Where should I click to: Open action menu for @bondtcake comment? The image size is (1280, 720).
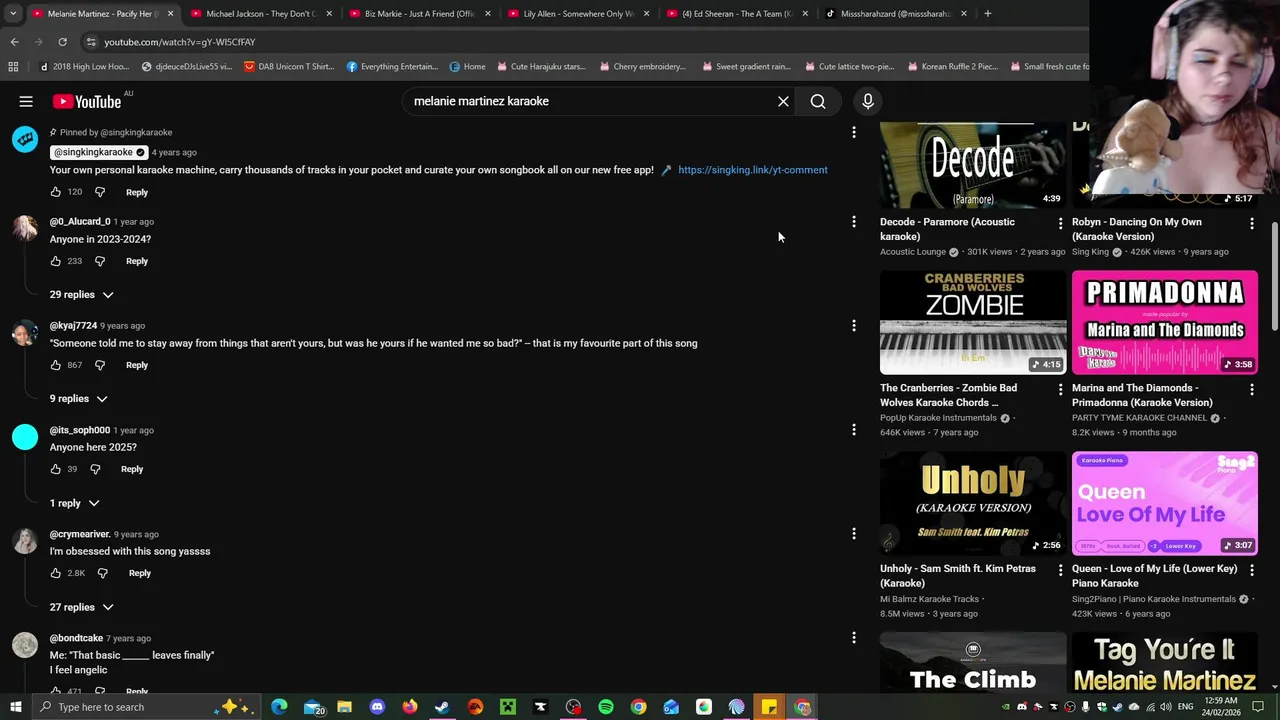(854, 638)
